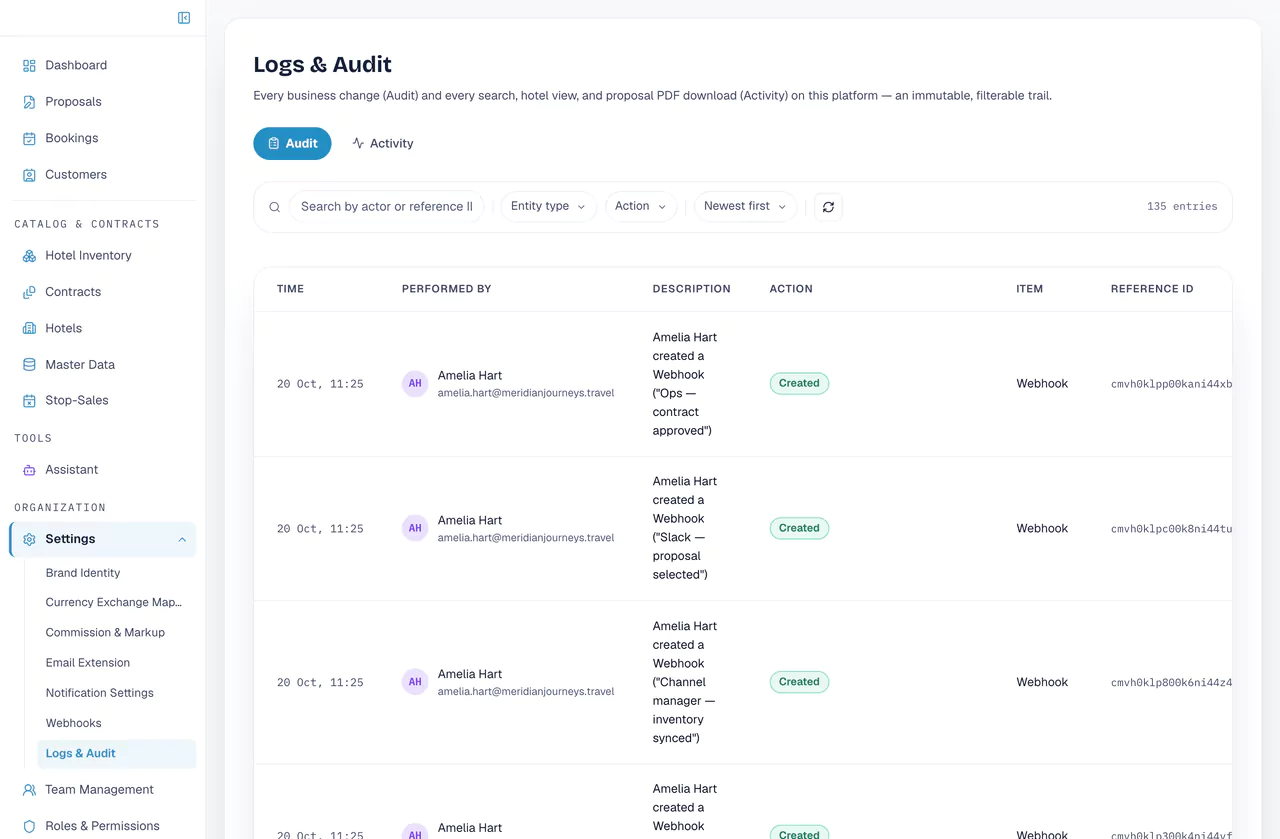Open the Webhooks settings page
The height and width of the screenshot is (839, 1280).
(x=74, y=722)
